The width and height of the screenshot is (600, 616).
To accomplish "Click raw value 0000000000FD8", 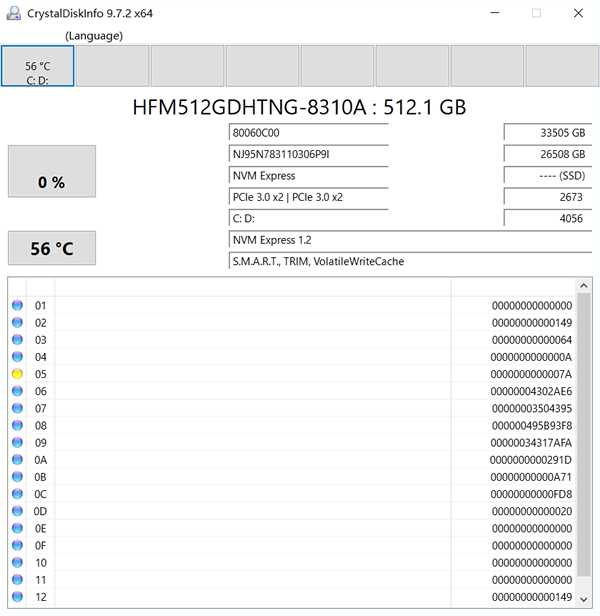I will (x=531, y=494).
